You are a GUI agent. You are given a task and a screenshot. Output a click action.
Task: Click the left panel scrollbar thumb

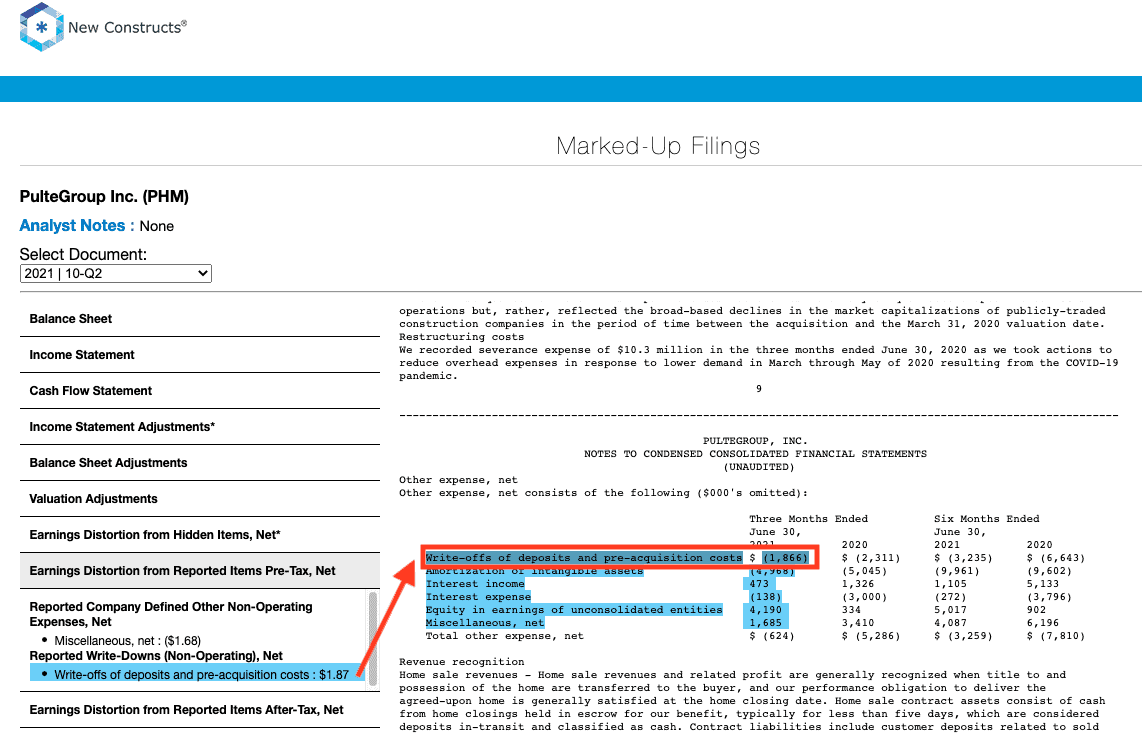click(373, 639)
